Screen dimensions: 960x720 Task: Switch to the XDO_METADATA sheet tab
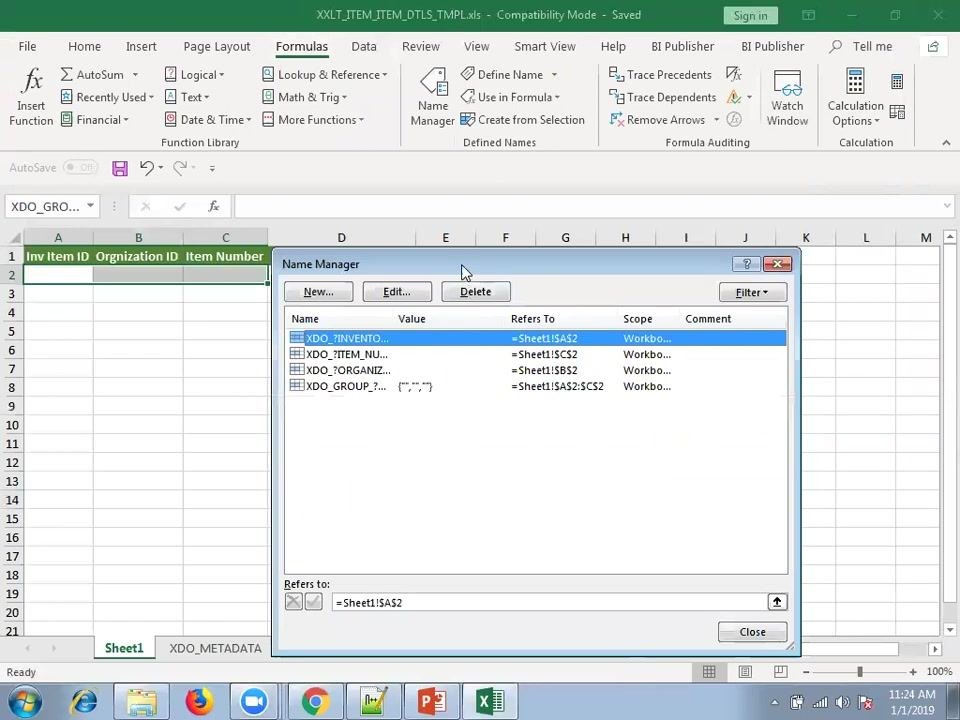click(215, 648)
